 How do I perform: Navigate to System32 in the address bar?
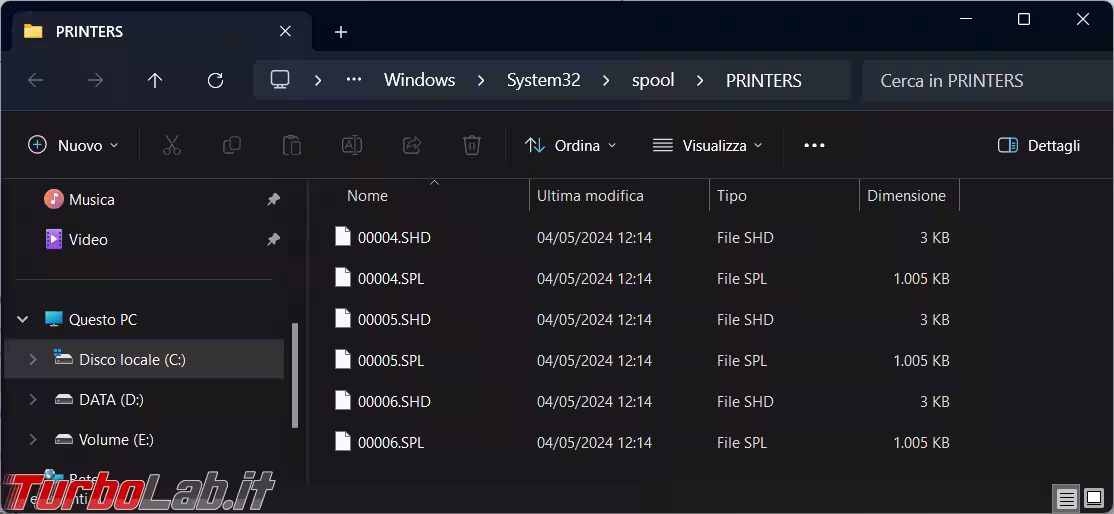[x=543, y=81]
